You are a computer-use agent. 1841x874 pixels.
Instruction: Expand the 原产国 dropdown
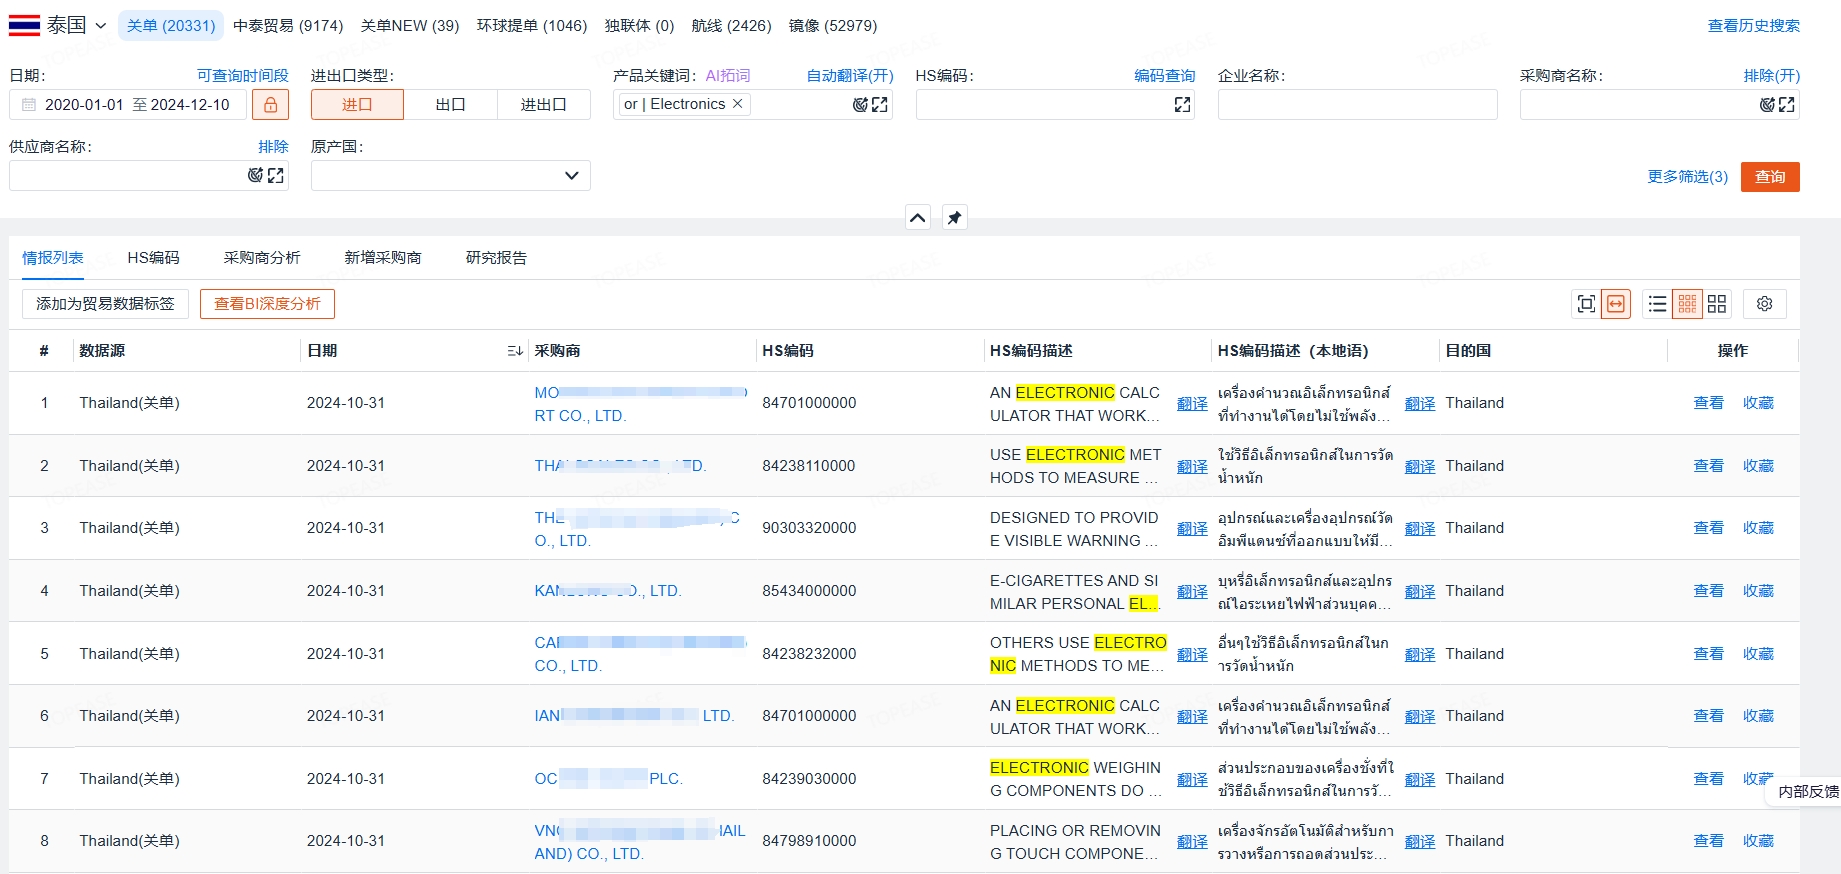571,176
